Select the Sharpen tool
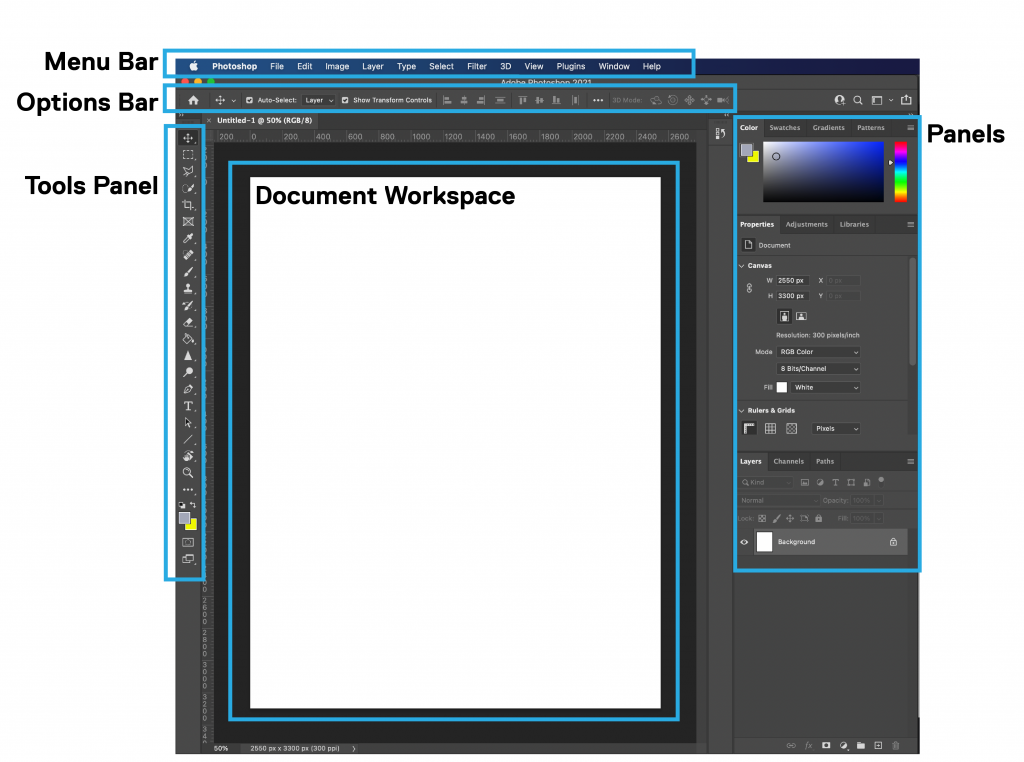Viewport: 1024px width, 762px height. click(188, 356)
